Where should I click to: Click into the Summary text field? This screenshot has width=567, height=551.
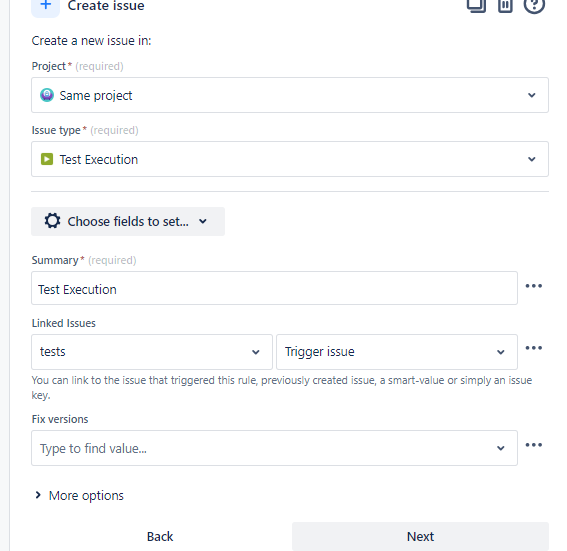tap(274, 288)
